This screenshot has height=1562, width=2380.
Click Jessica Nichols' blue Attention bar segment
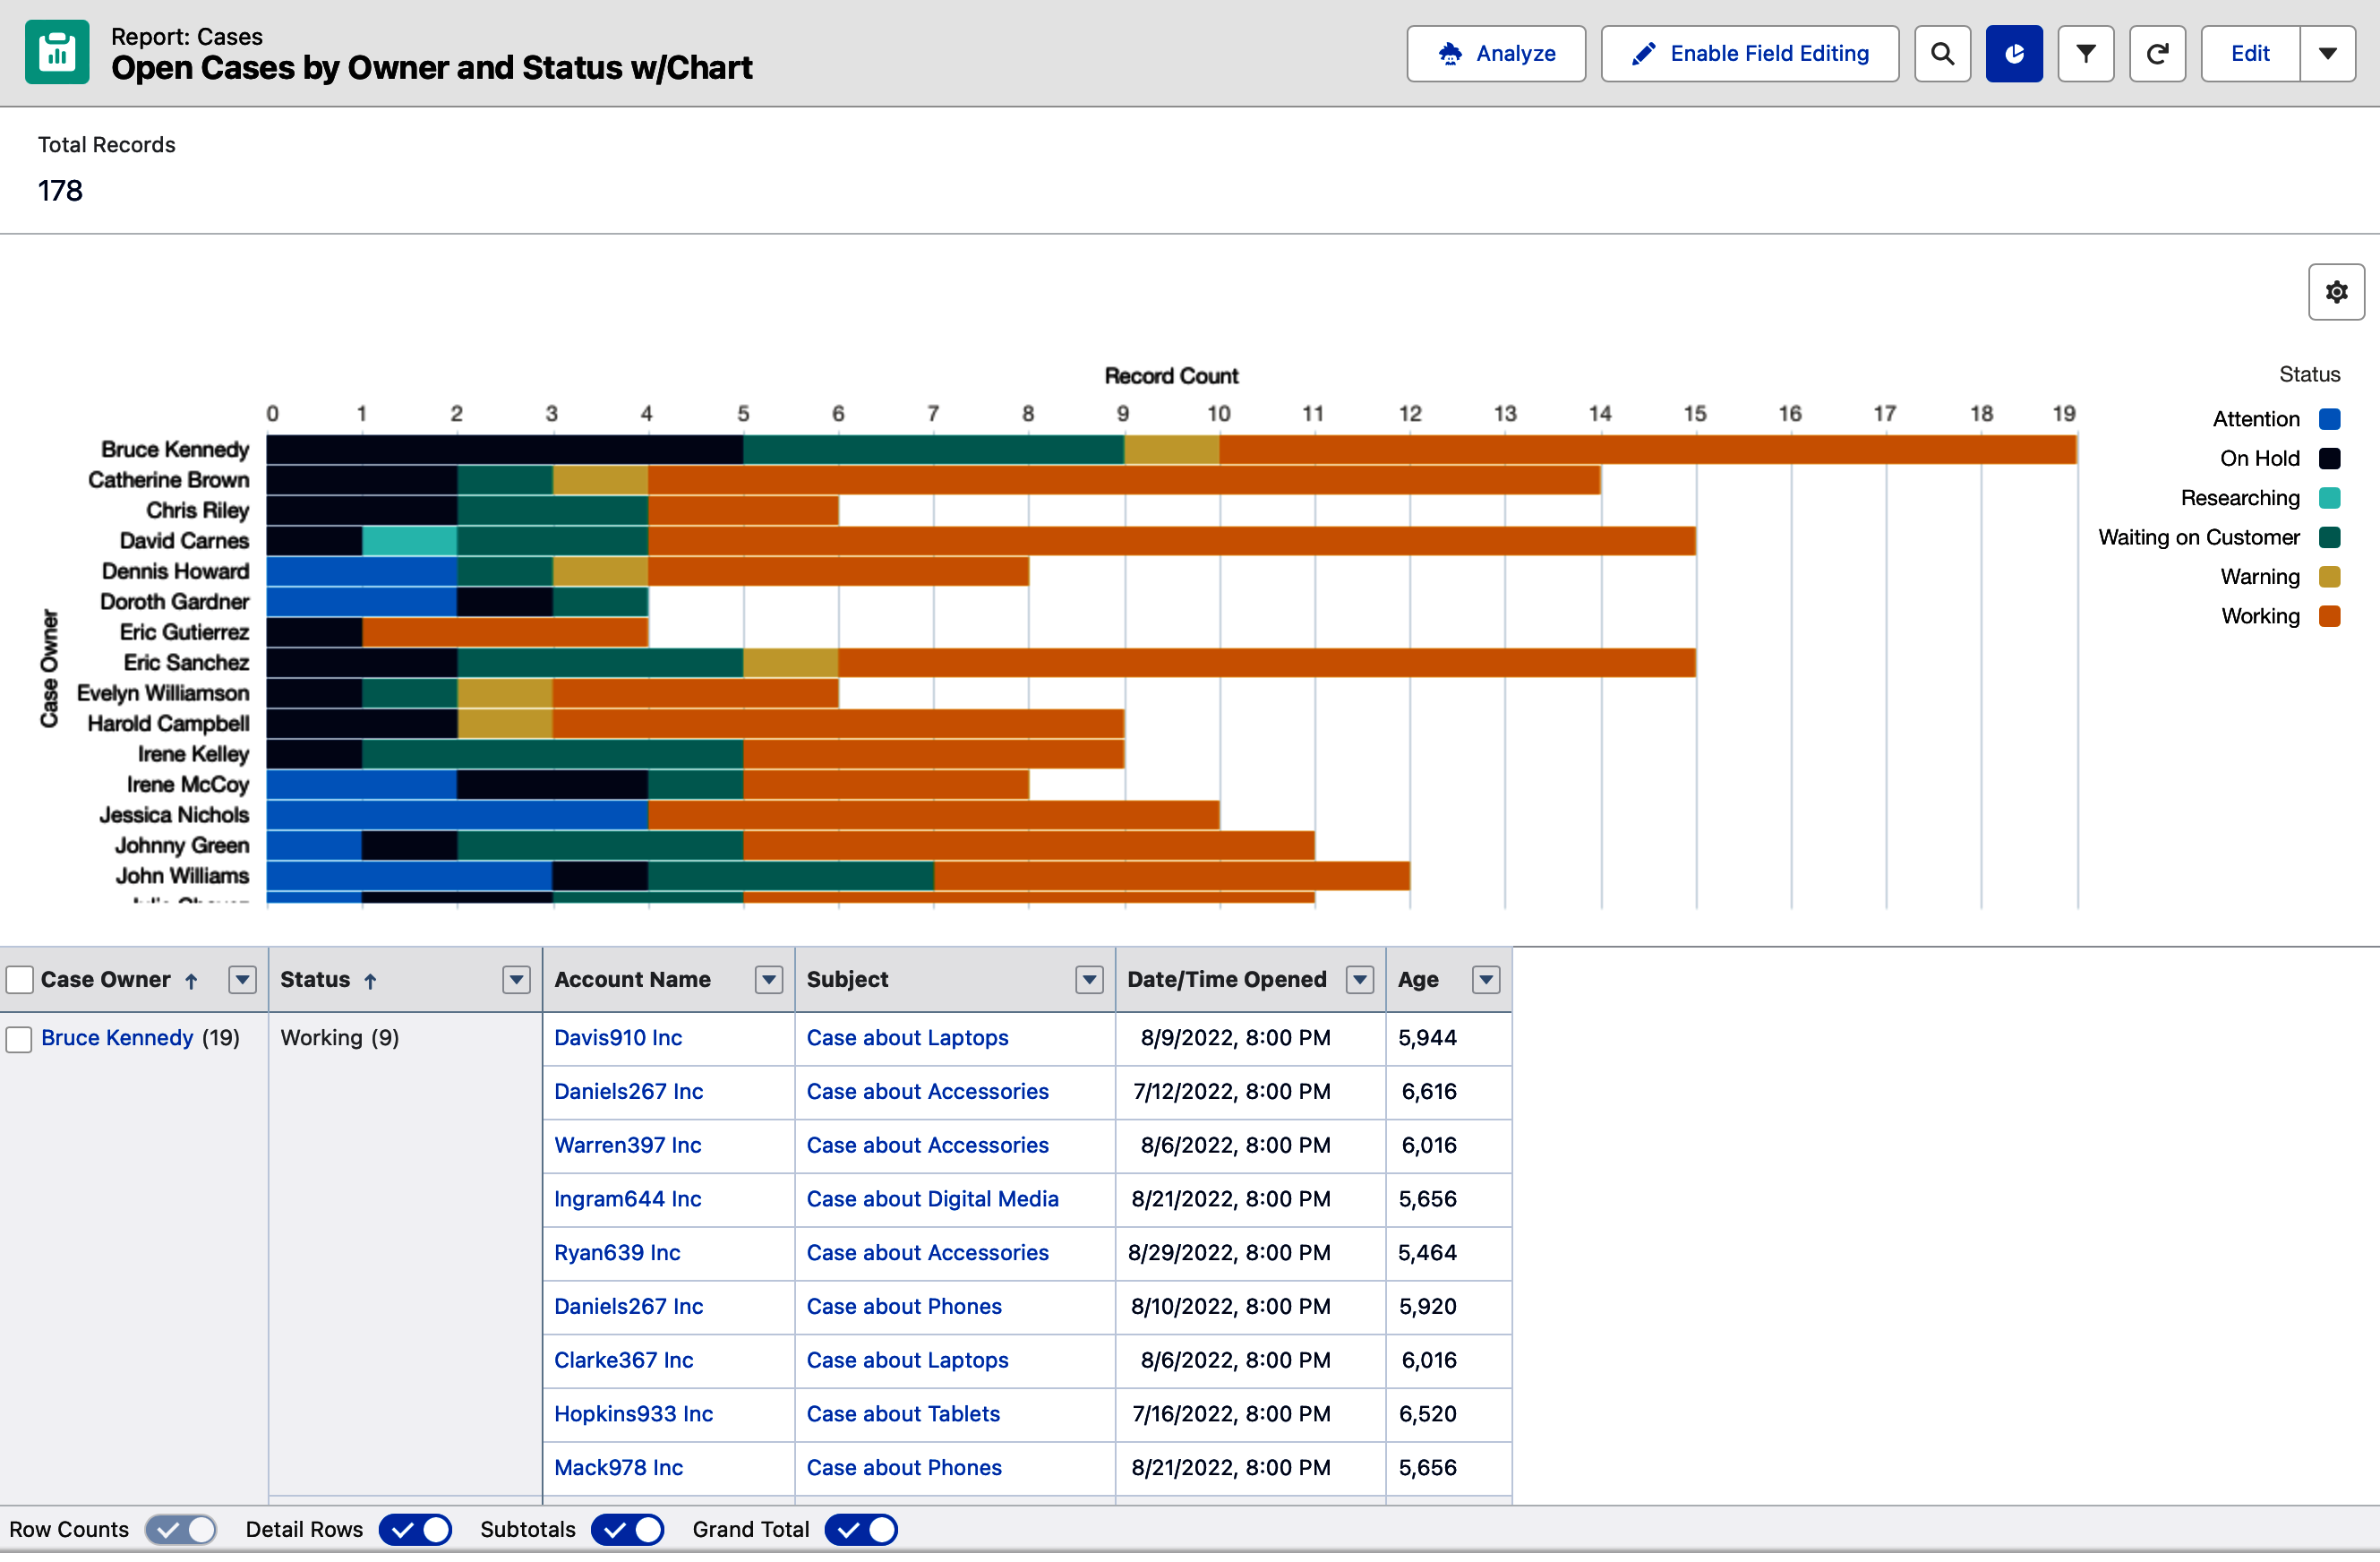tap(457, 815)
